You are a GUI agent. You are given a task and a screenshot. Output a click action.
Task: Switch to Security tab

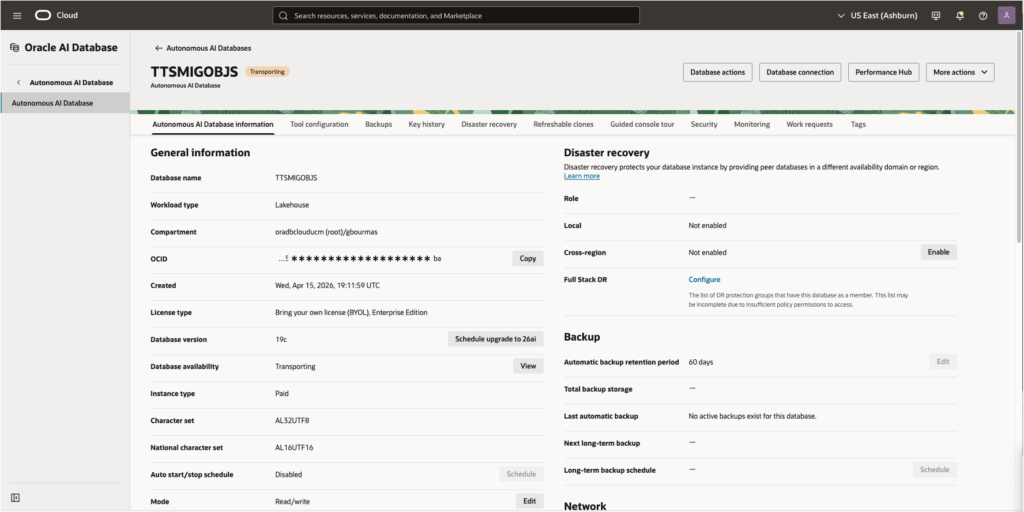click(x=704, y=124)
